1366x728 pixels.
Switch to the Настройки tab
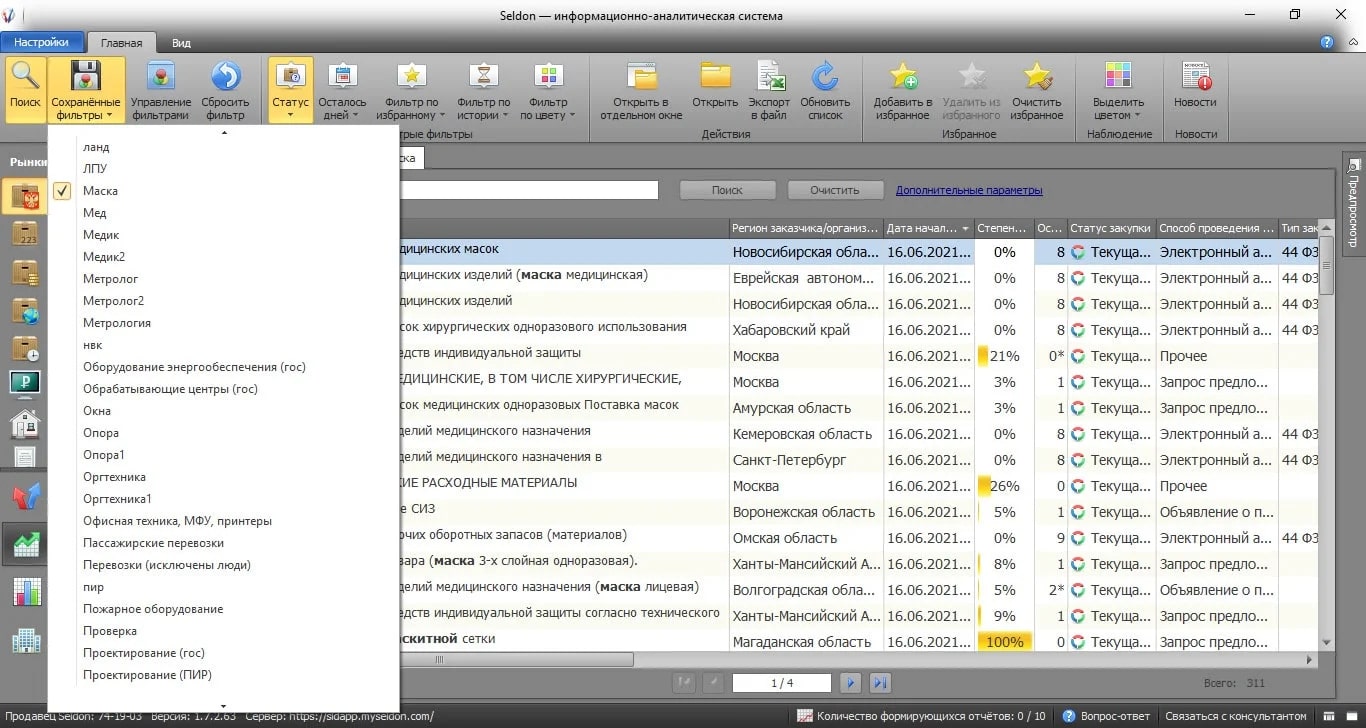(41, 42)
